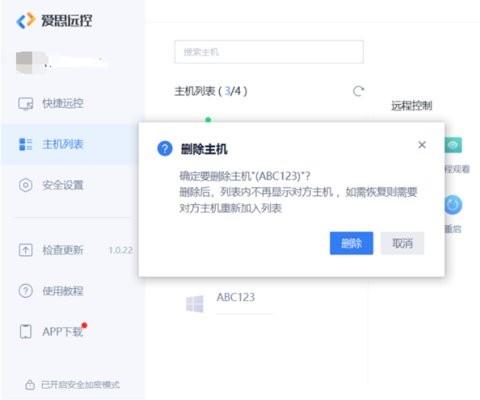Confirm with the blue 删除 button
480x400 pixels.
[351, 243]
